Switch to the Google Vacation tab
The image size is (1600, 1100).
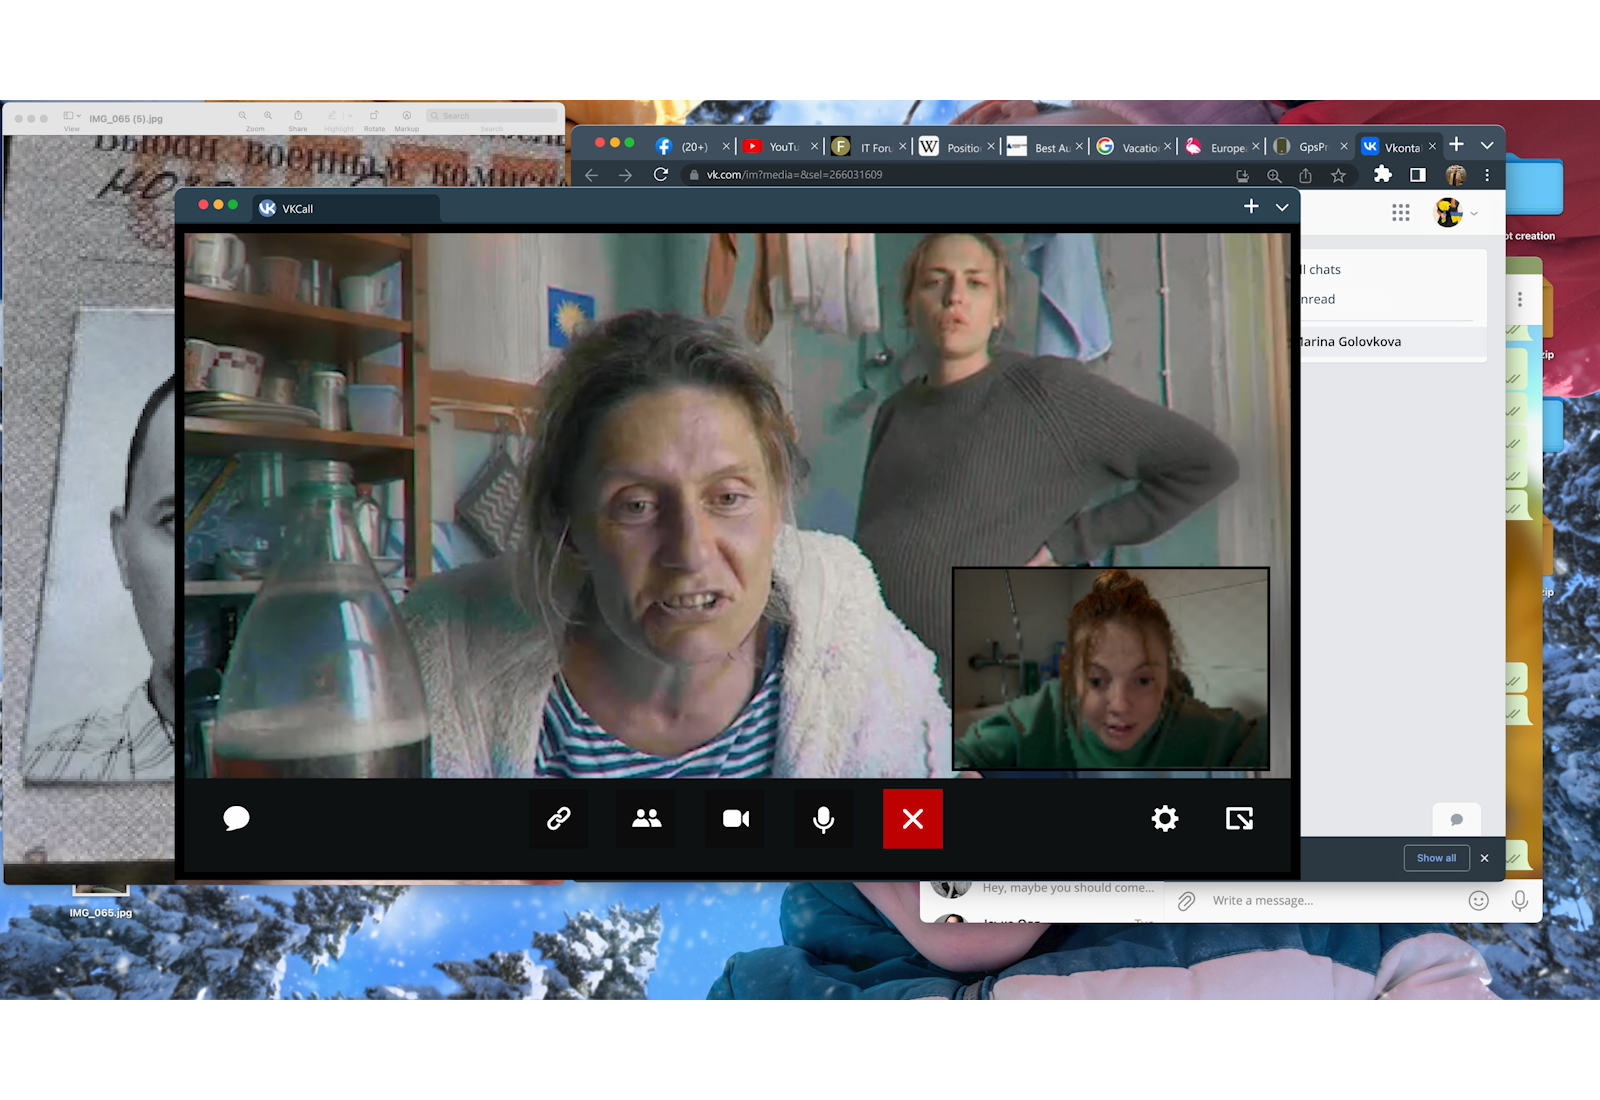tap(1133, 146)
